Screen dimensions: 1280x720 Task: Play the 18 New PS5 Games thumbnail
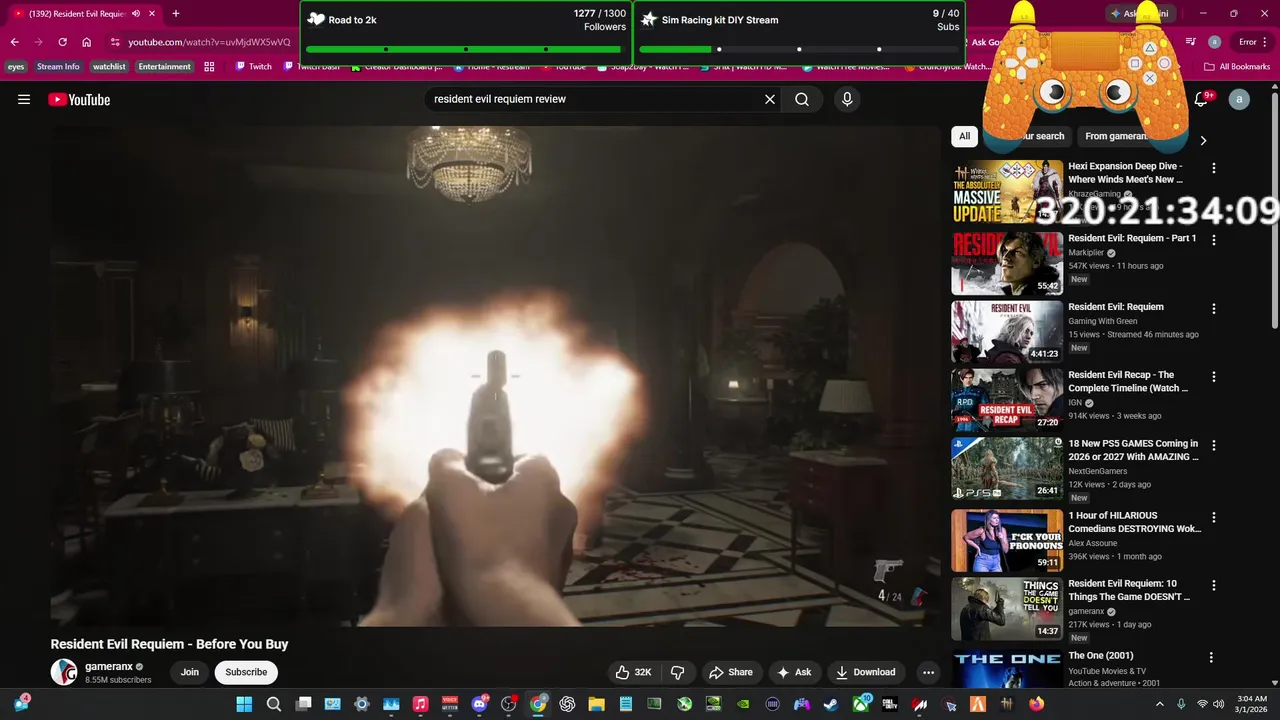click(x=1007, y=468)
